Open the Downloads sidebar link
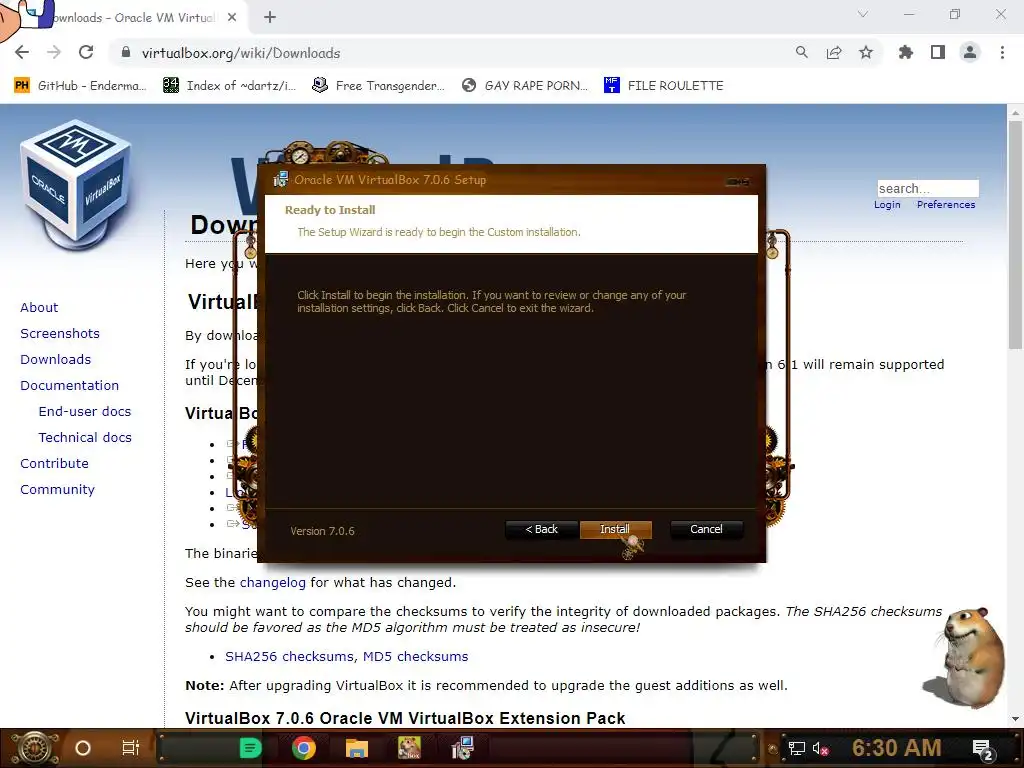This screenshot has width=1024, height=768. click(56, 360)
